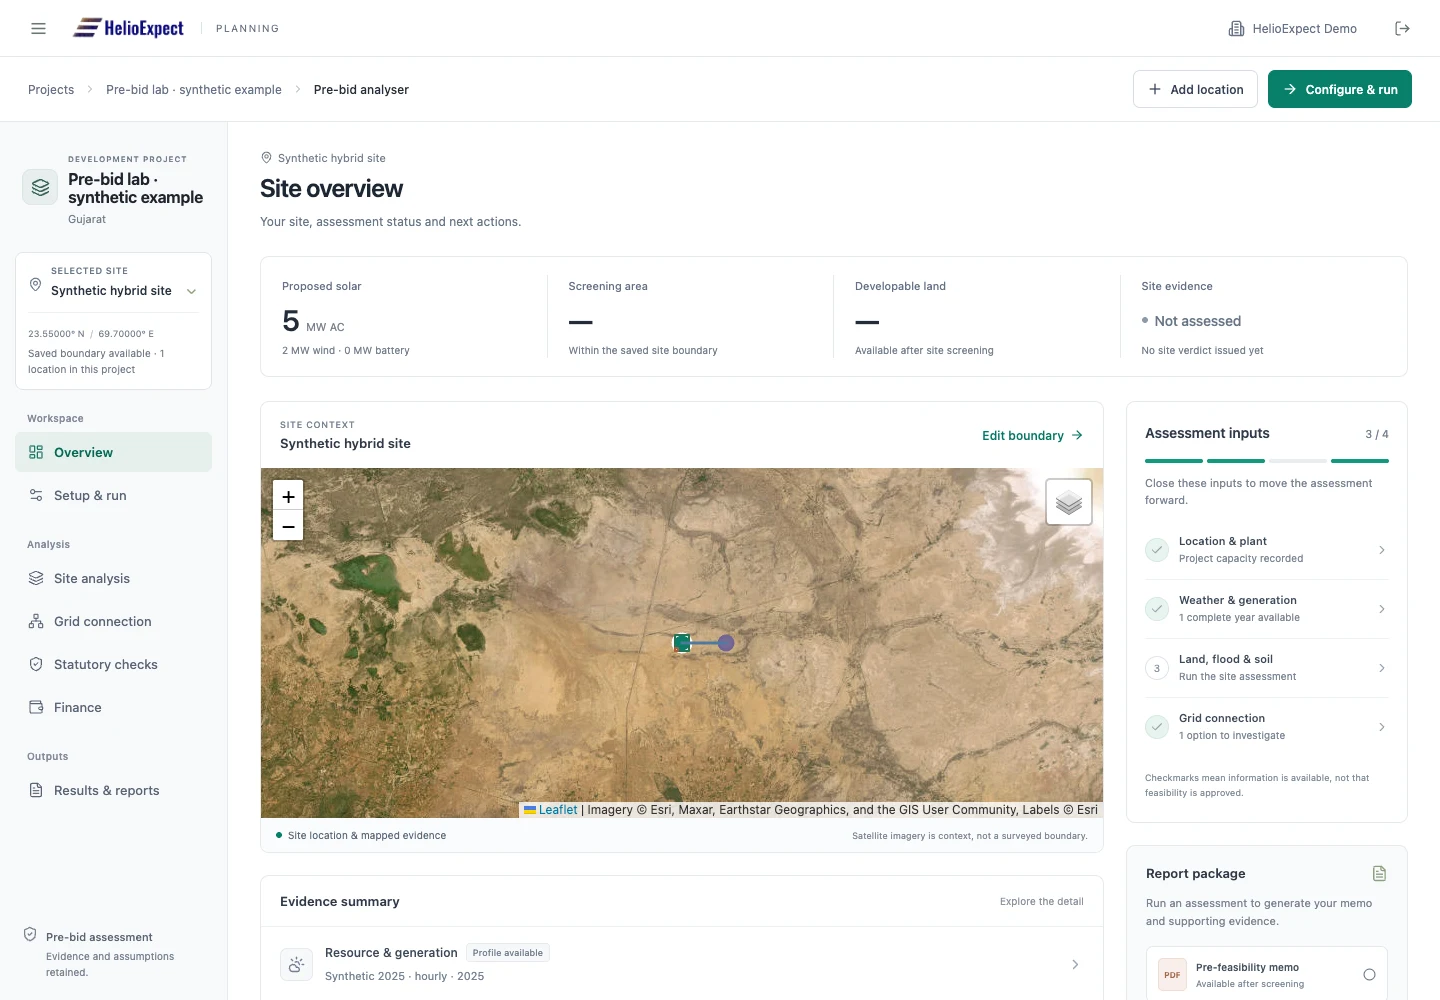The width and height of the screenshot is (1440, 1000).
Task: Click the project layers icon
Action: pyautogui.click(x=40, y=187)
